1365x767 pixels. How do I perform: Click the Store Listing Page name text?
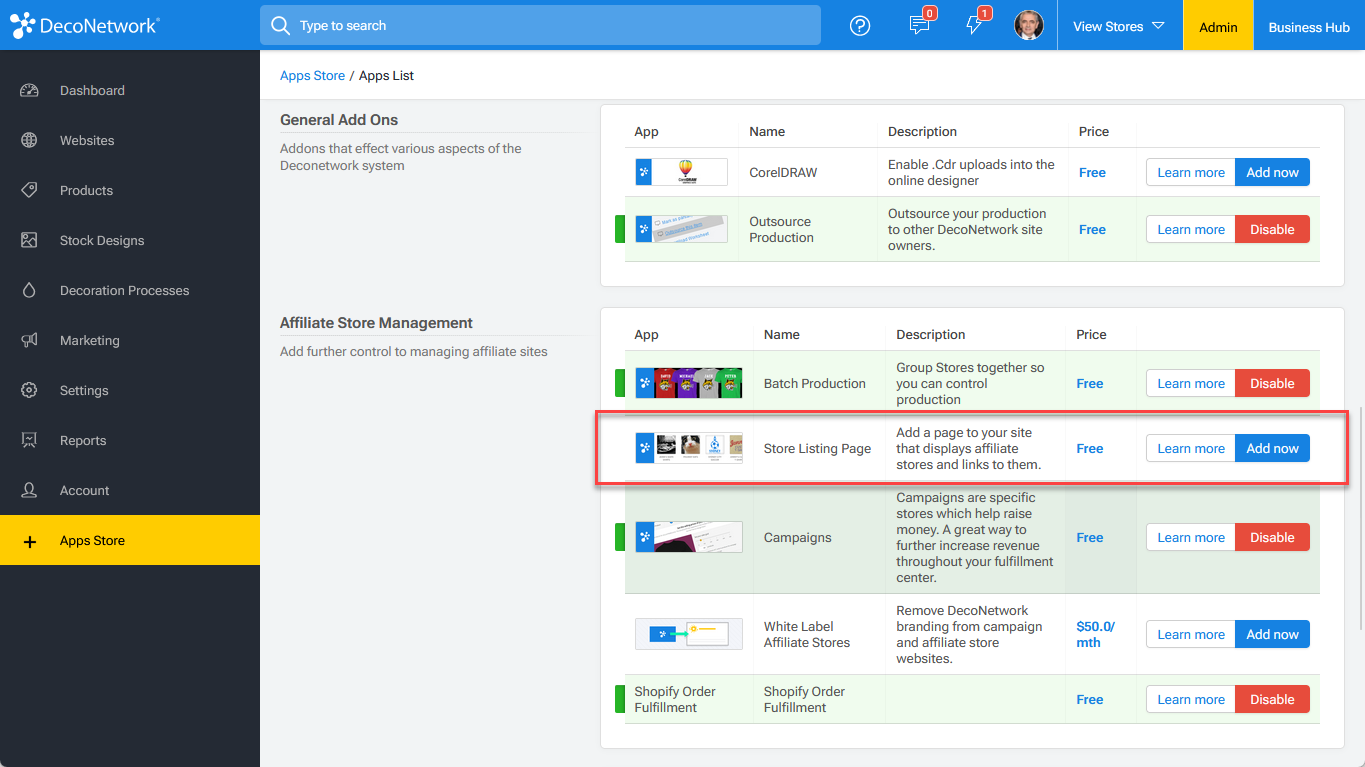click(817, 448)
